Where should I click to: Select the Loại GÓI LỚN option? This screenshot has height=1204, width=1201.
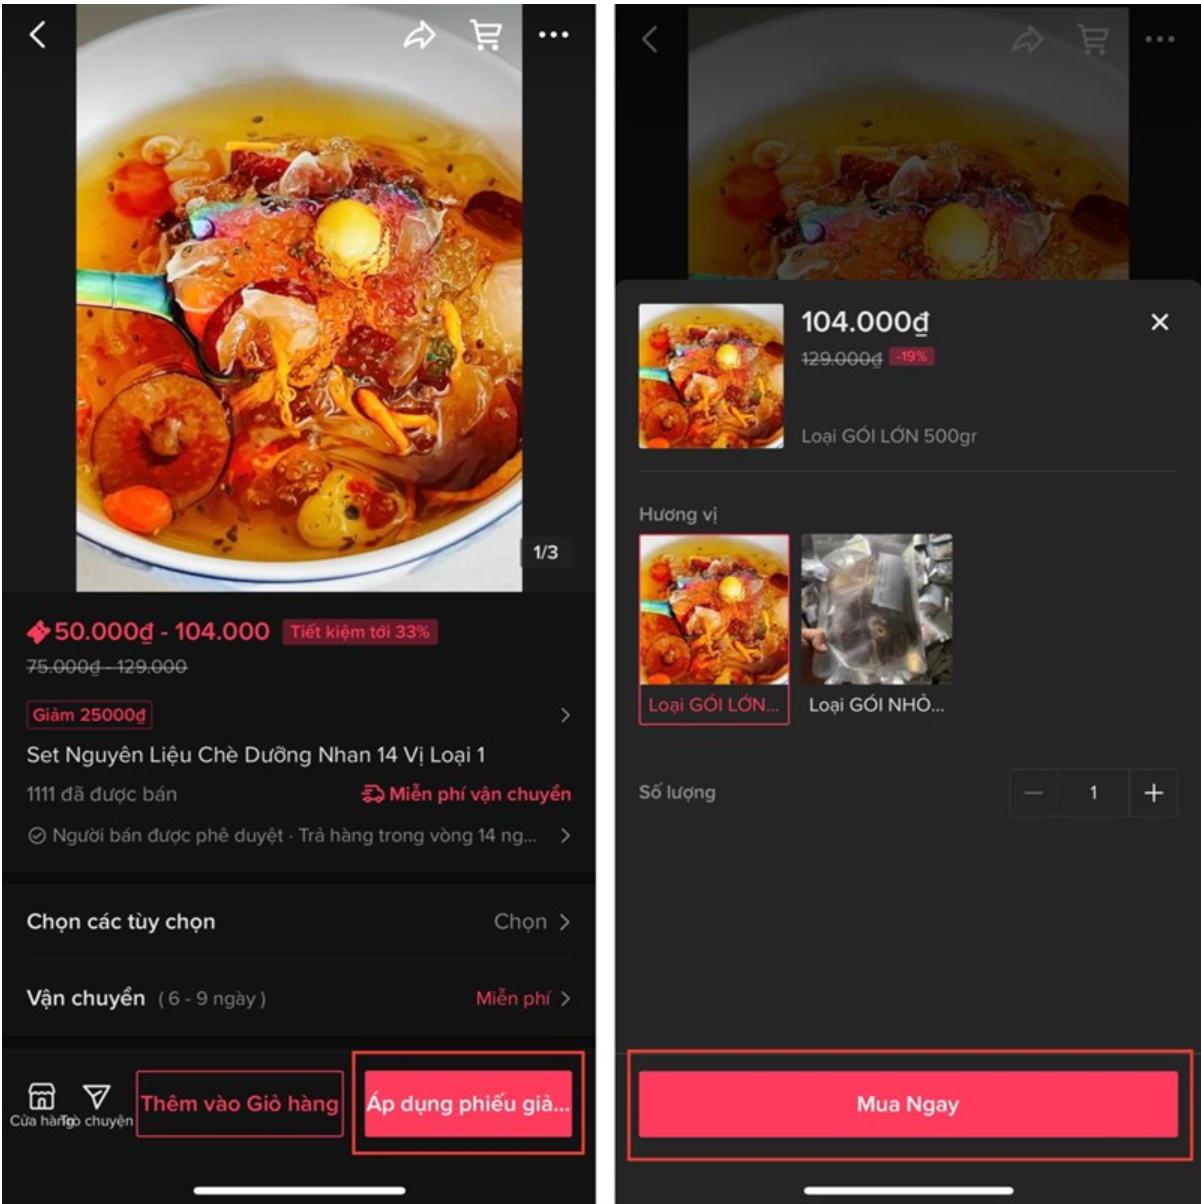714,629
